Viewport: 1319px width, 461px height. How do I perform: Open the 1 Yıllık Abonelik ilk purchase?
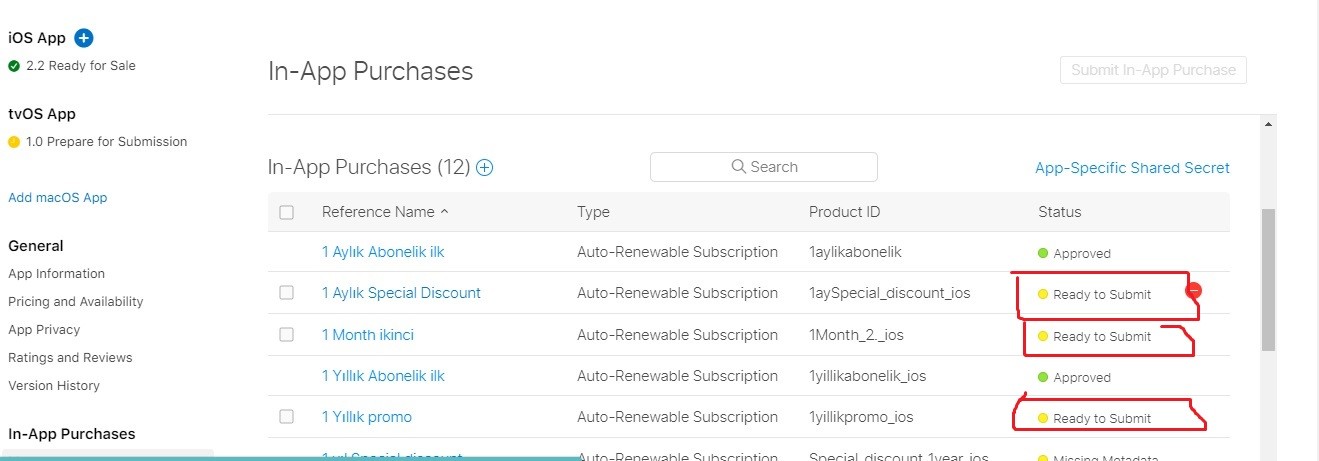click(383, 376)
